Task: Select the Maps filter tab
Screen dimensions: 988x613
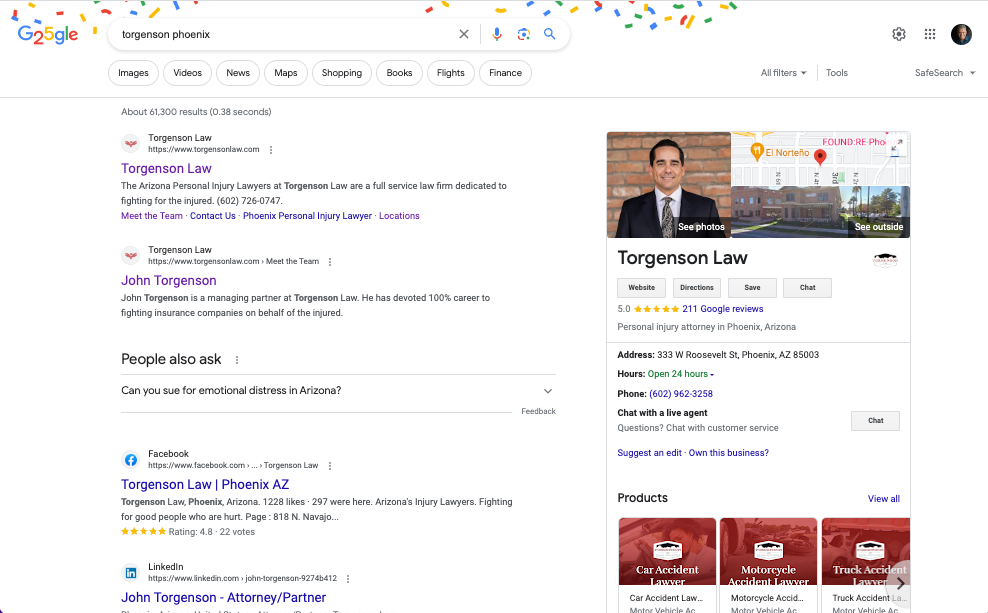Action: pyautogui.click(x=286, y=73)
